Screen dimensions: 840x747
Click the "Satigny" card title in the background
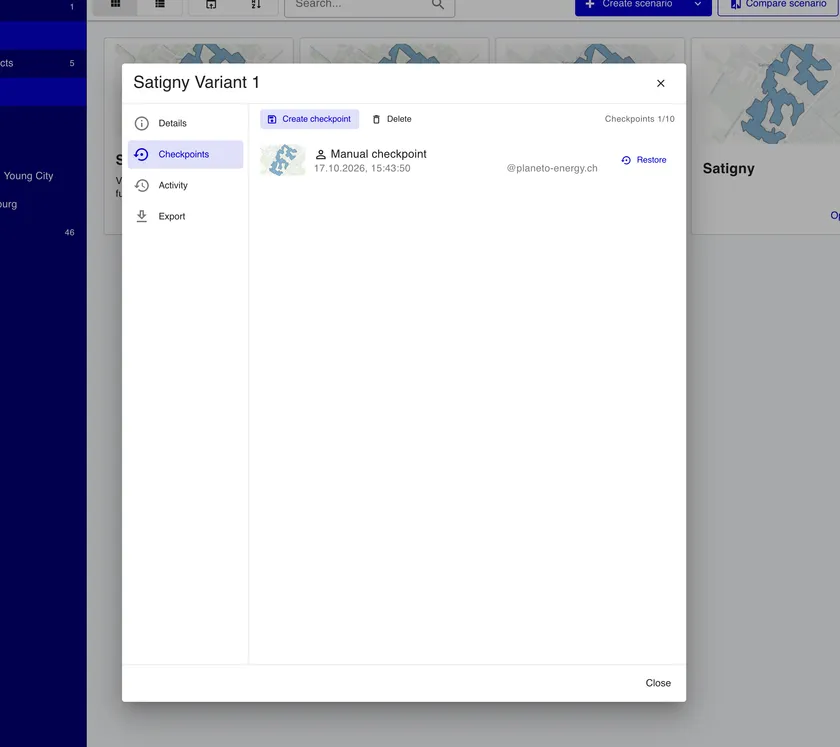729,168
